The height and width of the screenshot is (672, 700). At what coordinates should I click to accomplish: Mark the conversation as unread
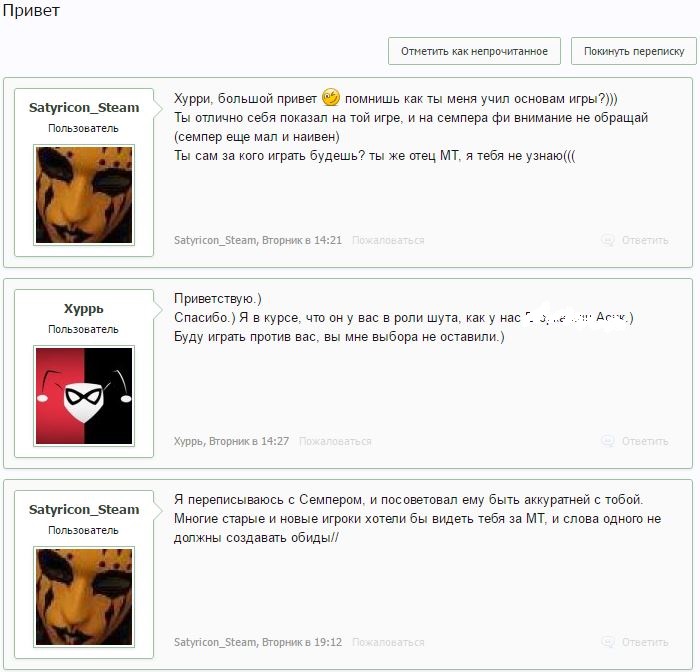tap(474, 51)
